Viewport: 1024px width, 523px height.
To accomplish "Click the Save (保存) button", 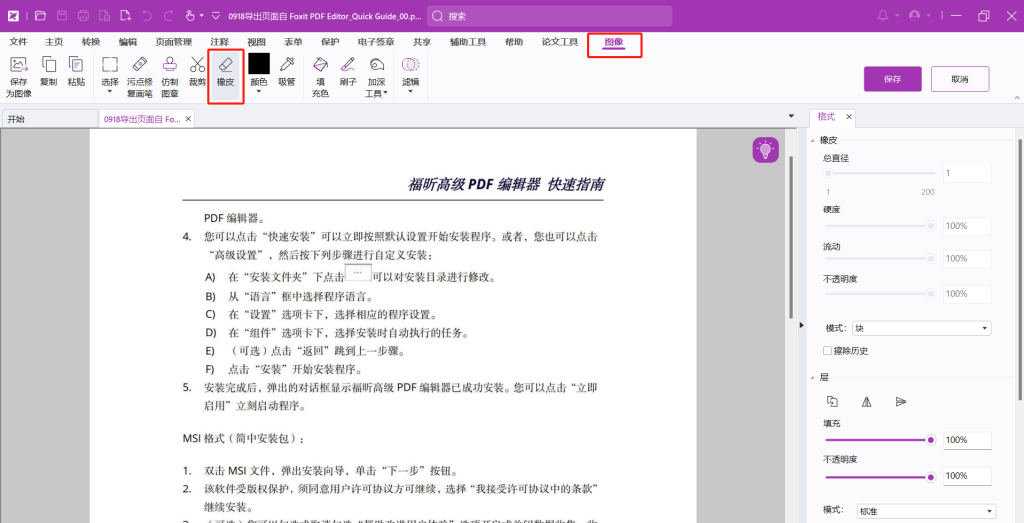I will 893,79.
